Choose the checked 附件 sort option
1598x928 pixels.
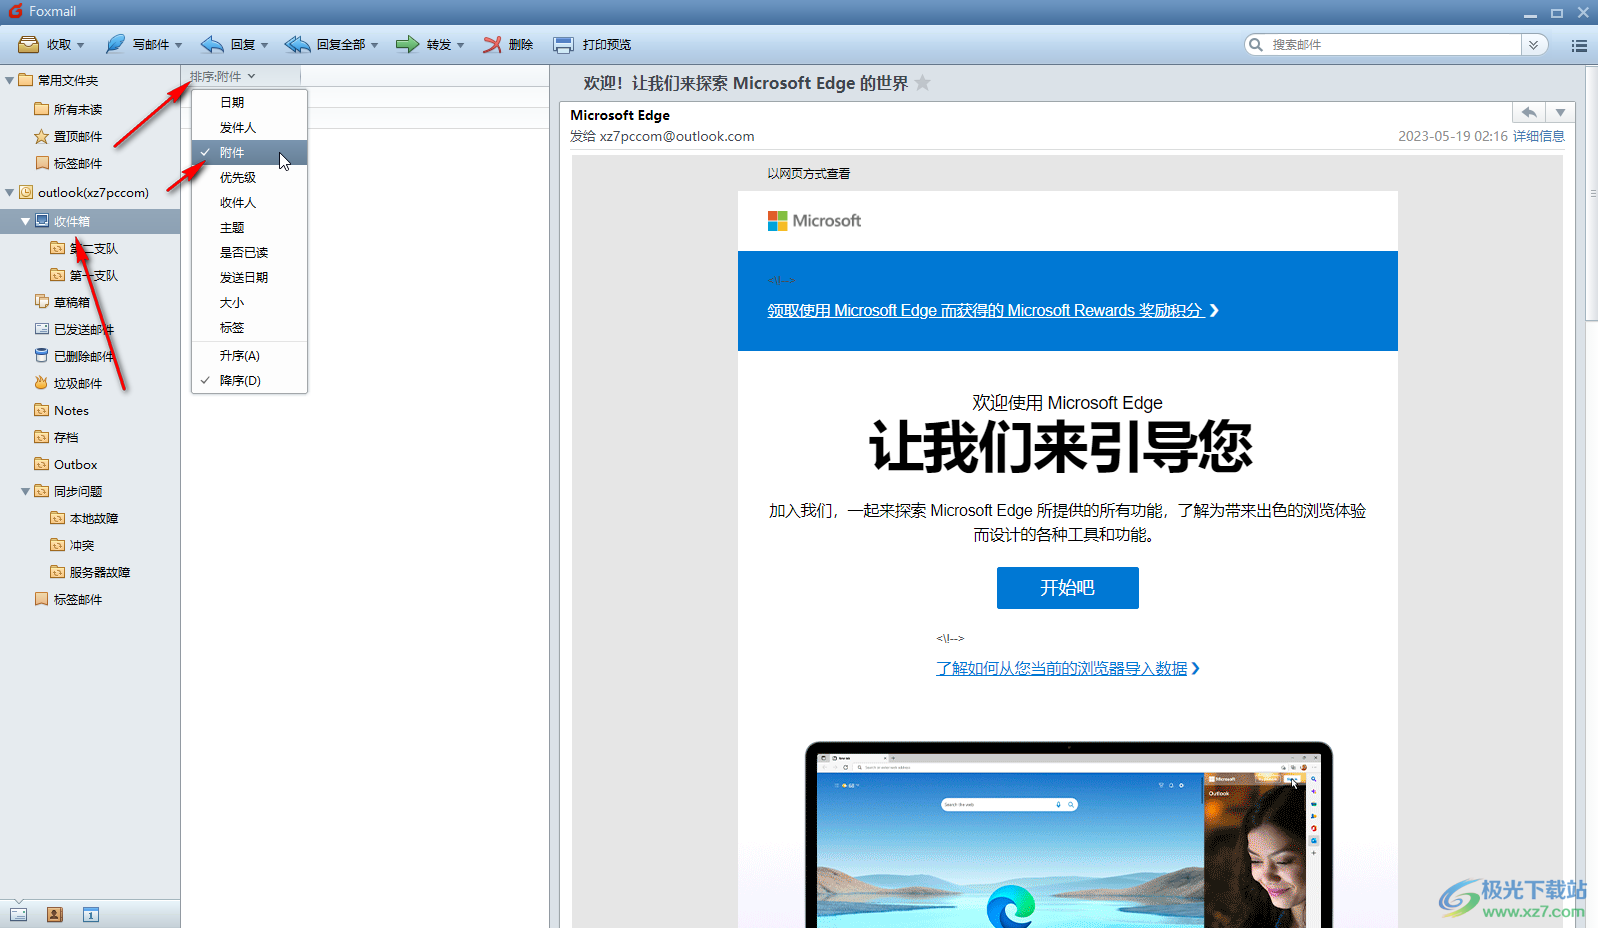point(232,152)
